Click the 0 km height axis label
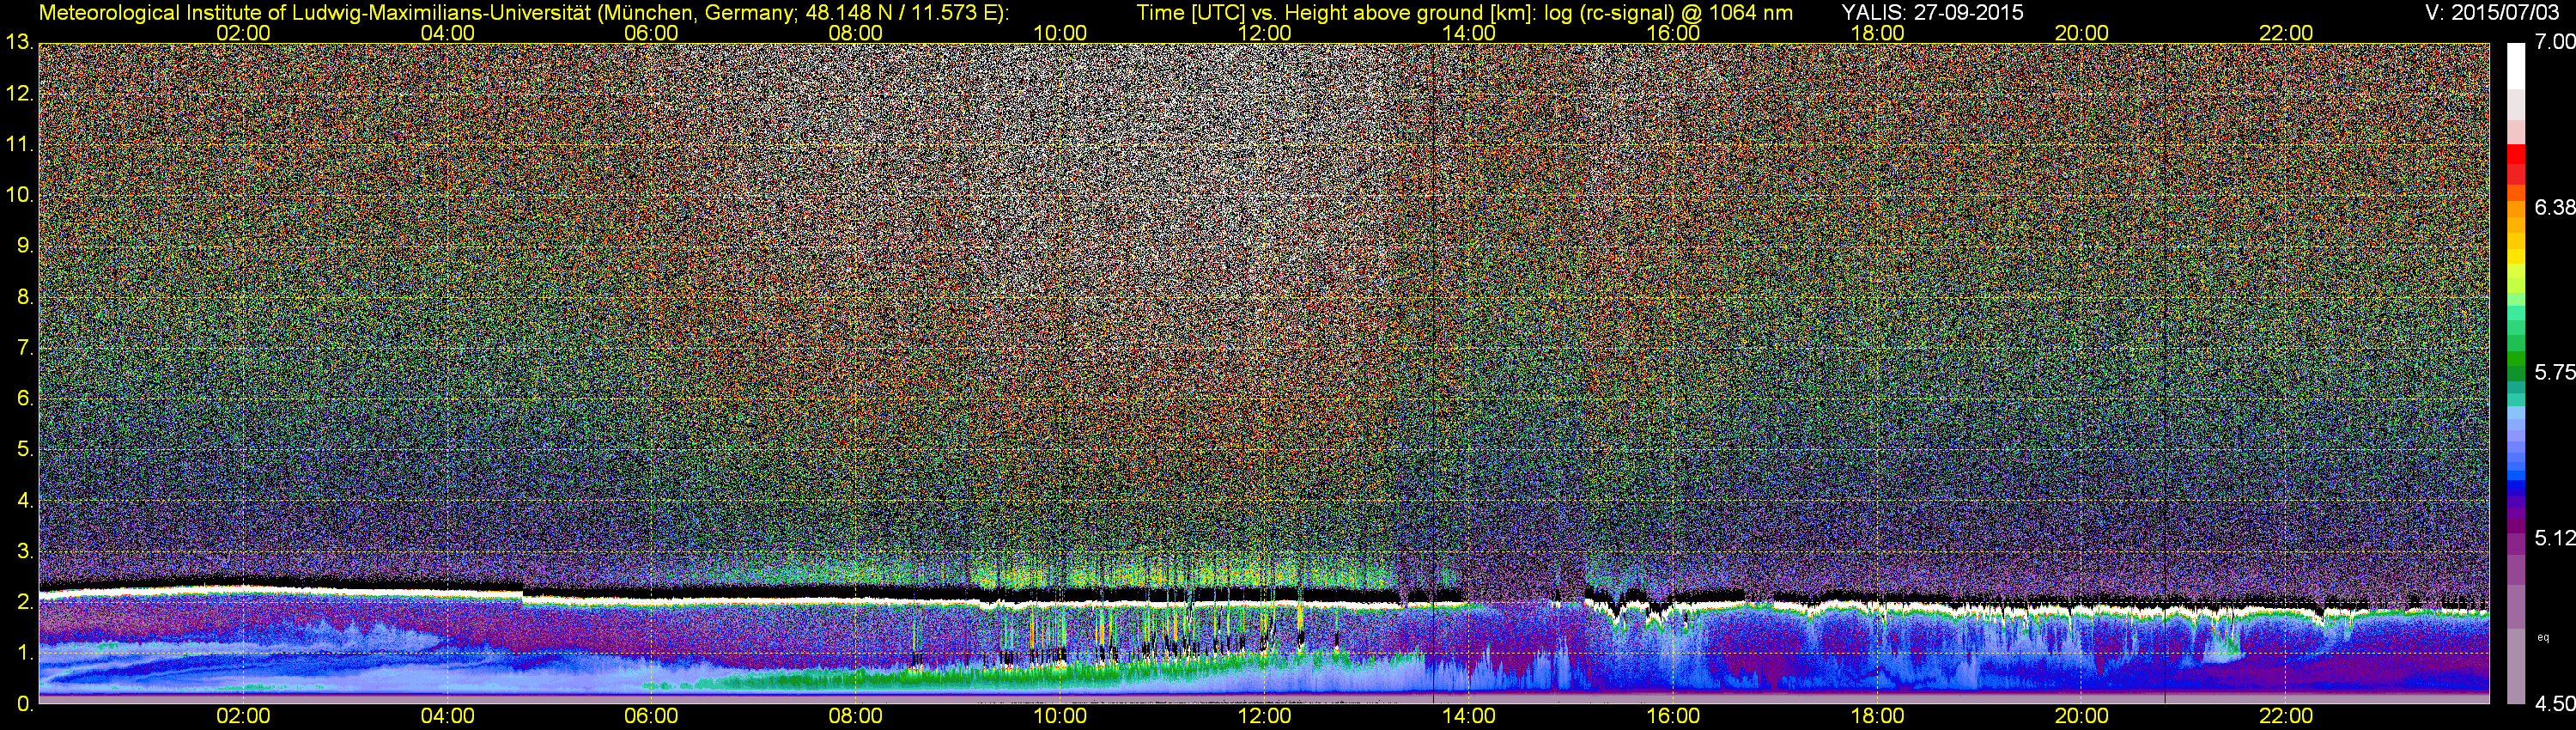Image resolution: width=2576 pixels, height=730 pixels. 25,704
